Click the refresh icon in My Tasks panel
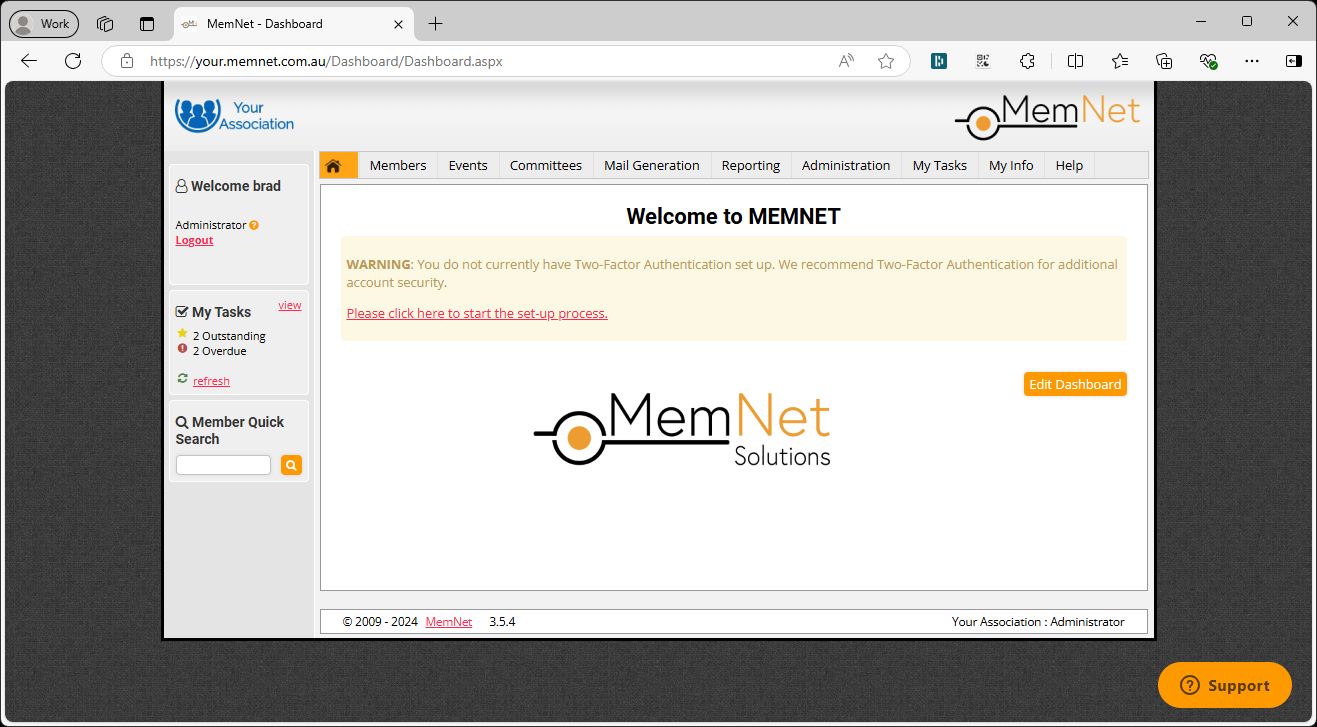 coord(183,380)
